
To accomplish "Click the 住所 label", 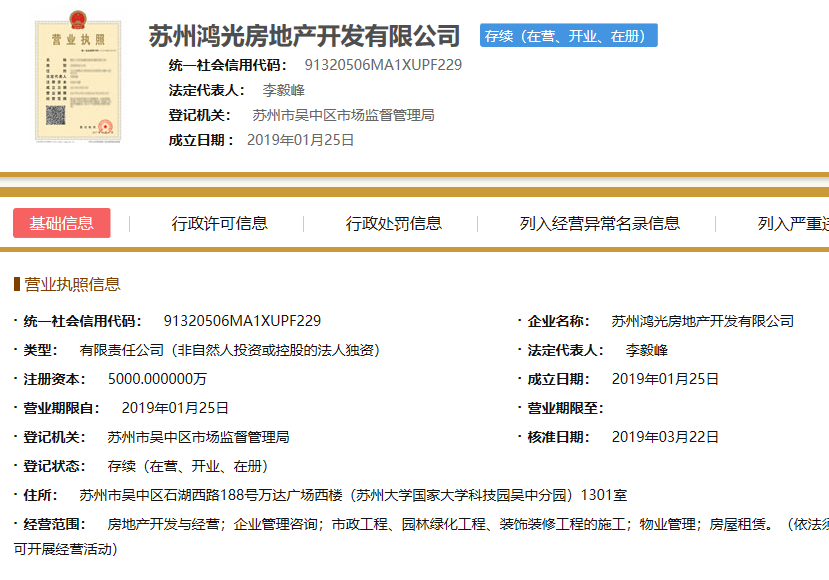I will click(x=40, y=495).
